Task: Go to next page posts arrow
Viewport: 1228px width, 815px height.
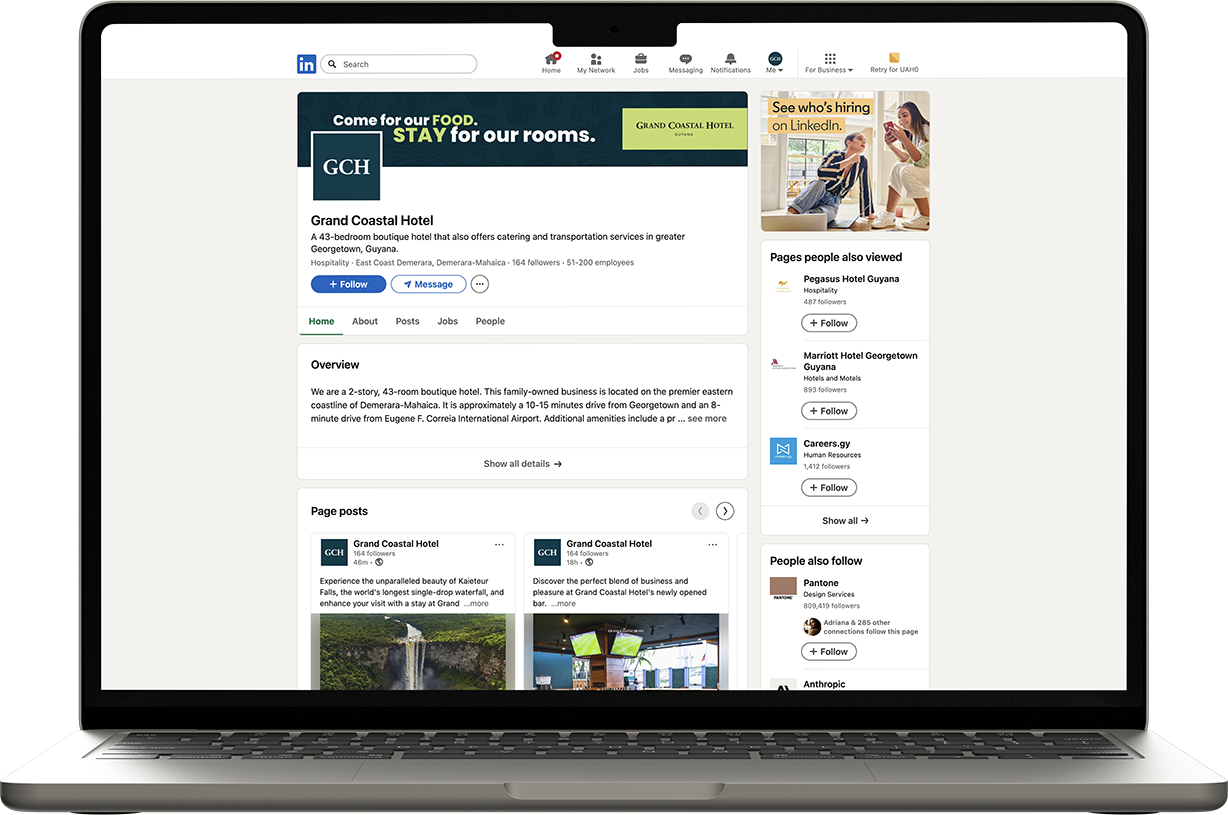Action: click(725, 511)
